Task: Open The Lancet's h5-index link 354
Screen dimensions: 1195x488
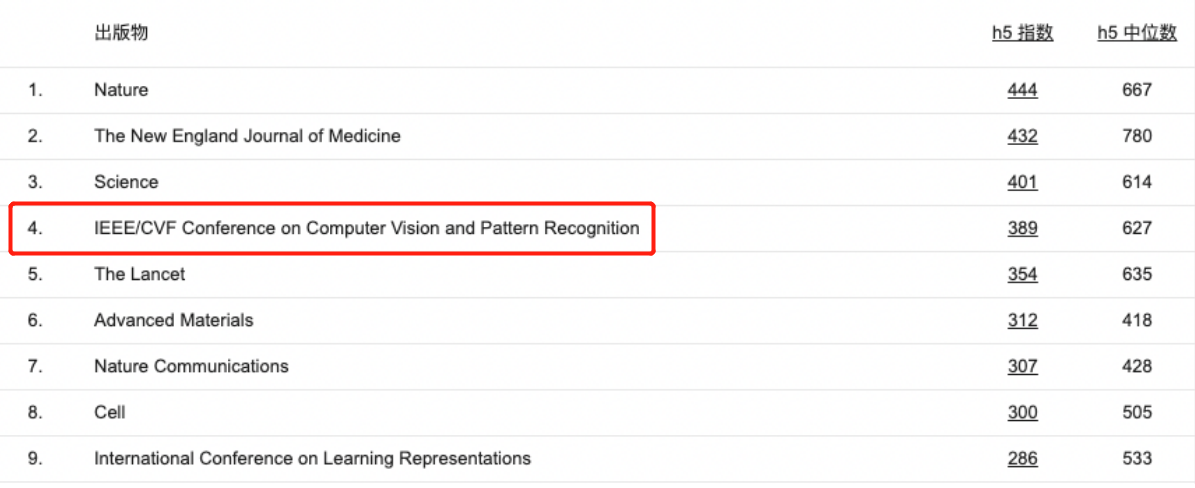Action: pos(1022,274)
